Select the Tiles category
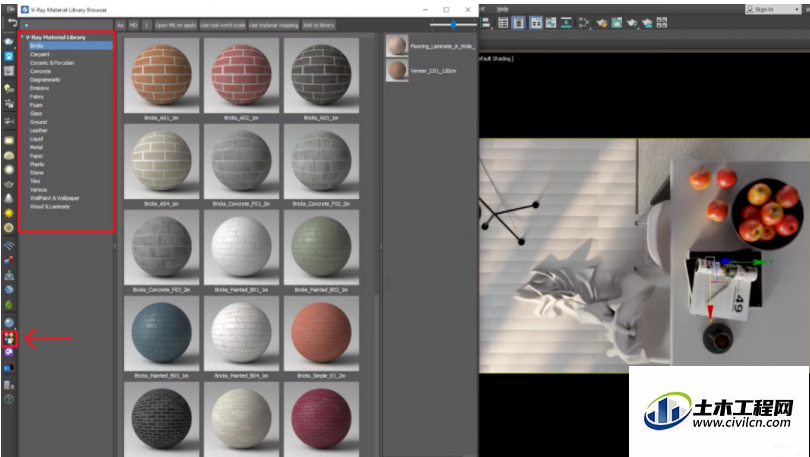Screen dimensions: 810x457 [x=35, y=181]
